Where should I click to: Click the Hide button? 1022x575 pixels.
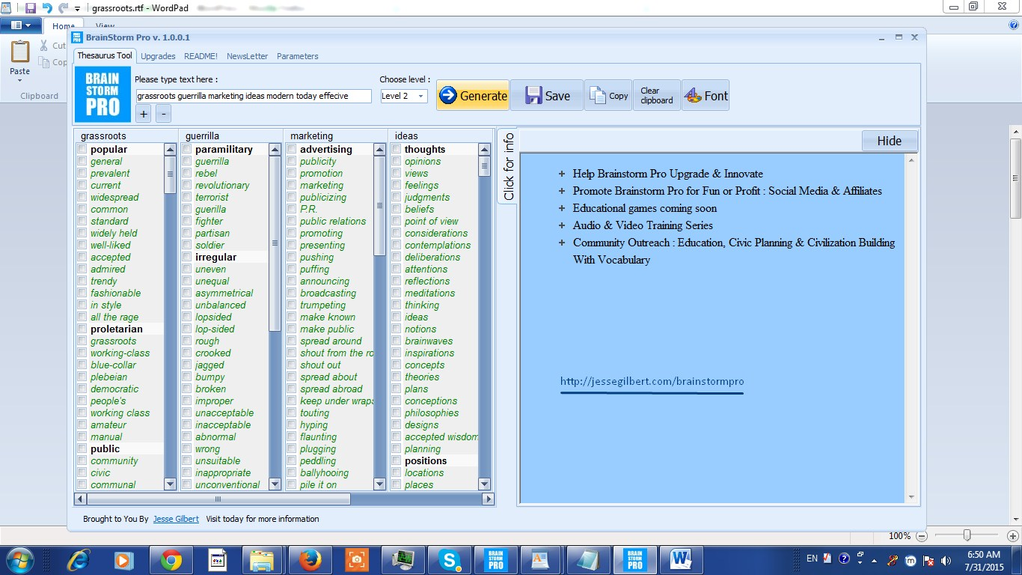coord(889,141)
